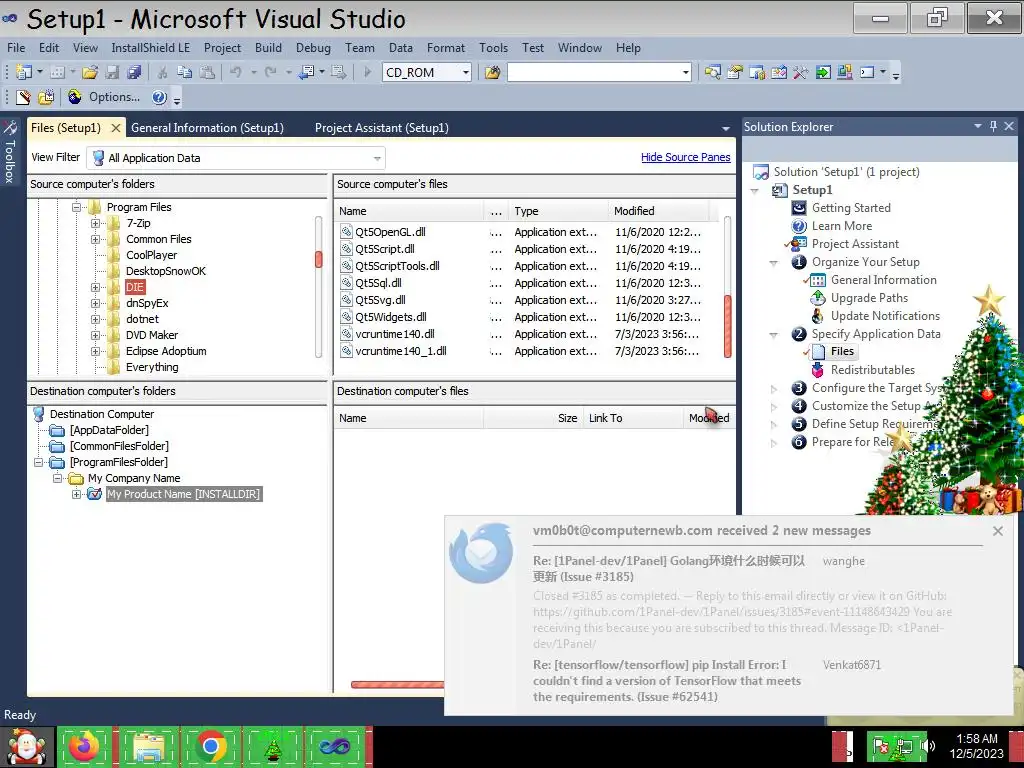Viewport: 1024px width, 768px height.
Task: Open File Explorer from the taskbar
Action: pyautogui.click(x=148, y=746)
